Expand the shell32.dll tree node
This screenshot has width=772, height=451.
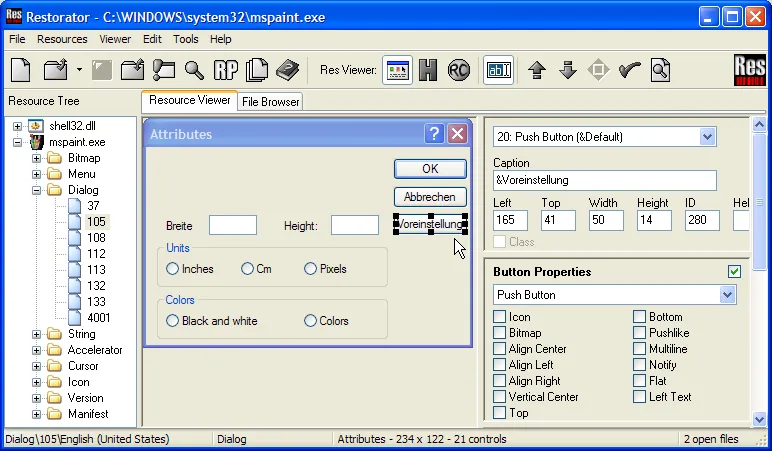click(18, 126)
